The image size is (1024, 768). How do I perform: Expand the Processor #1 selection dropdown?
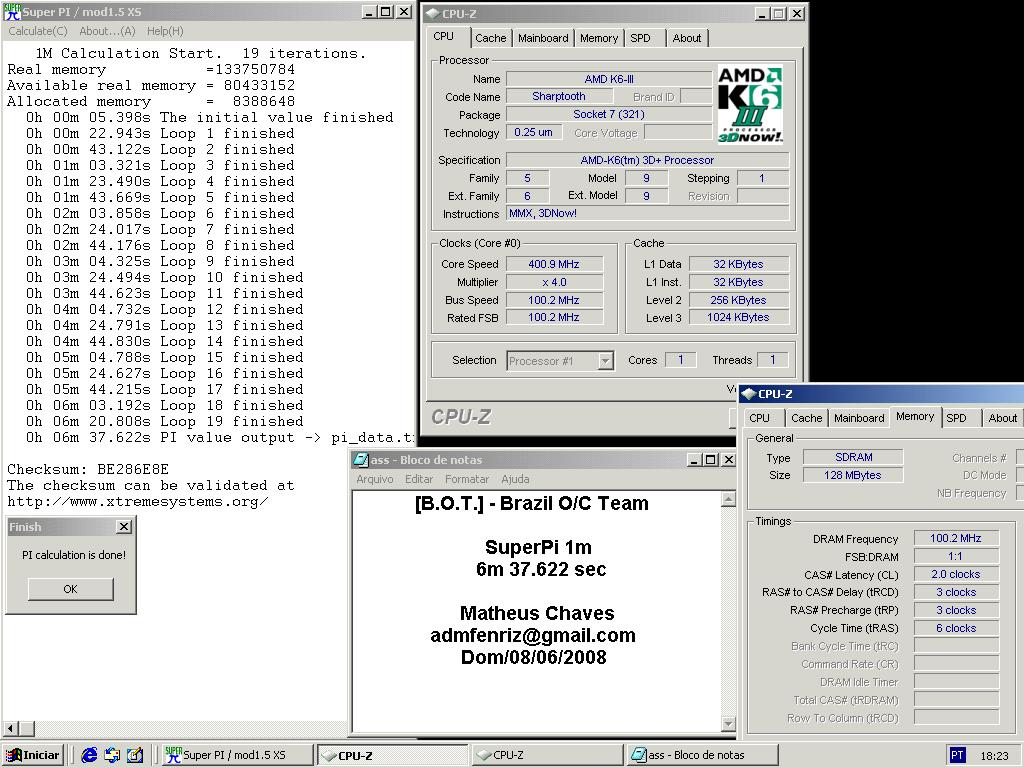(605, 360)
